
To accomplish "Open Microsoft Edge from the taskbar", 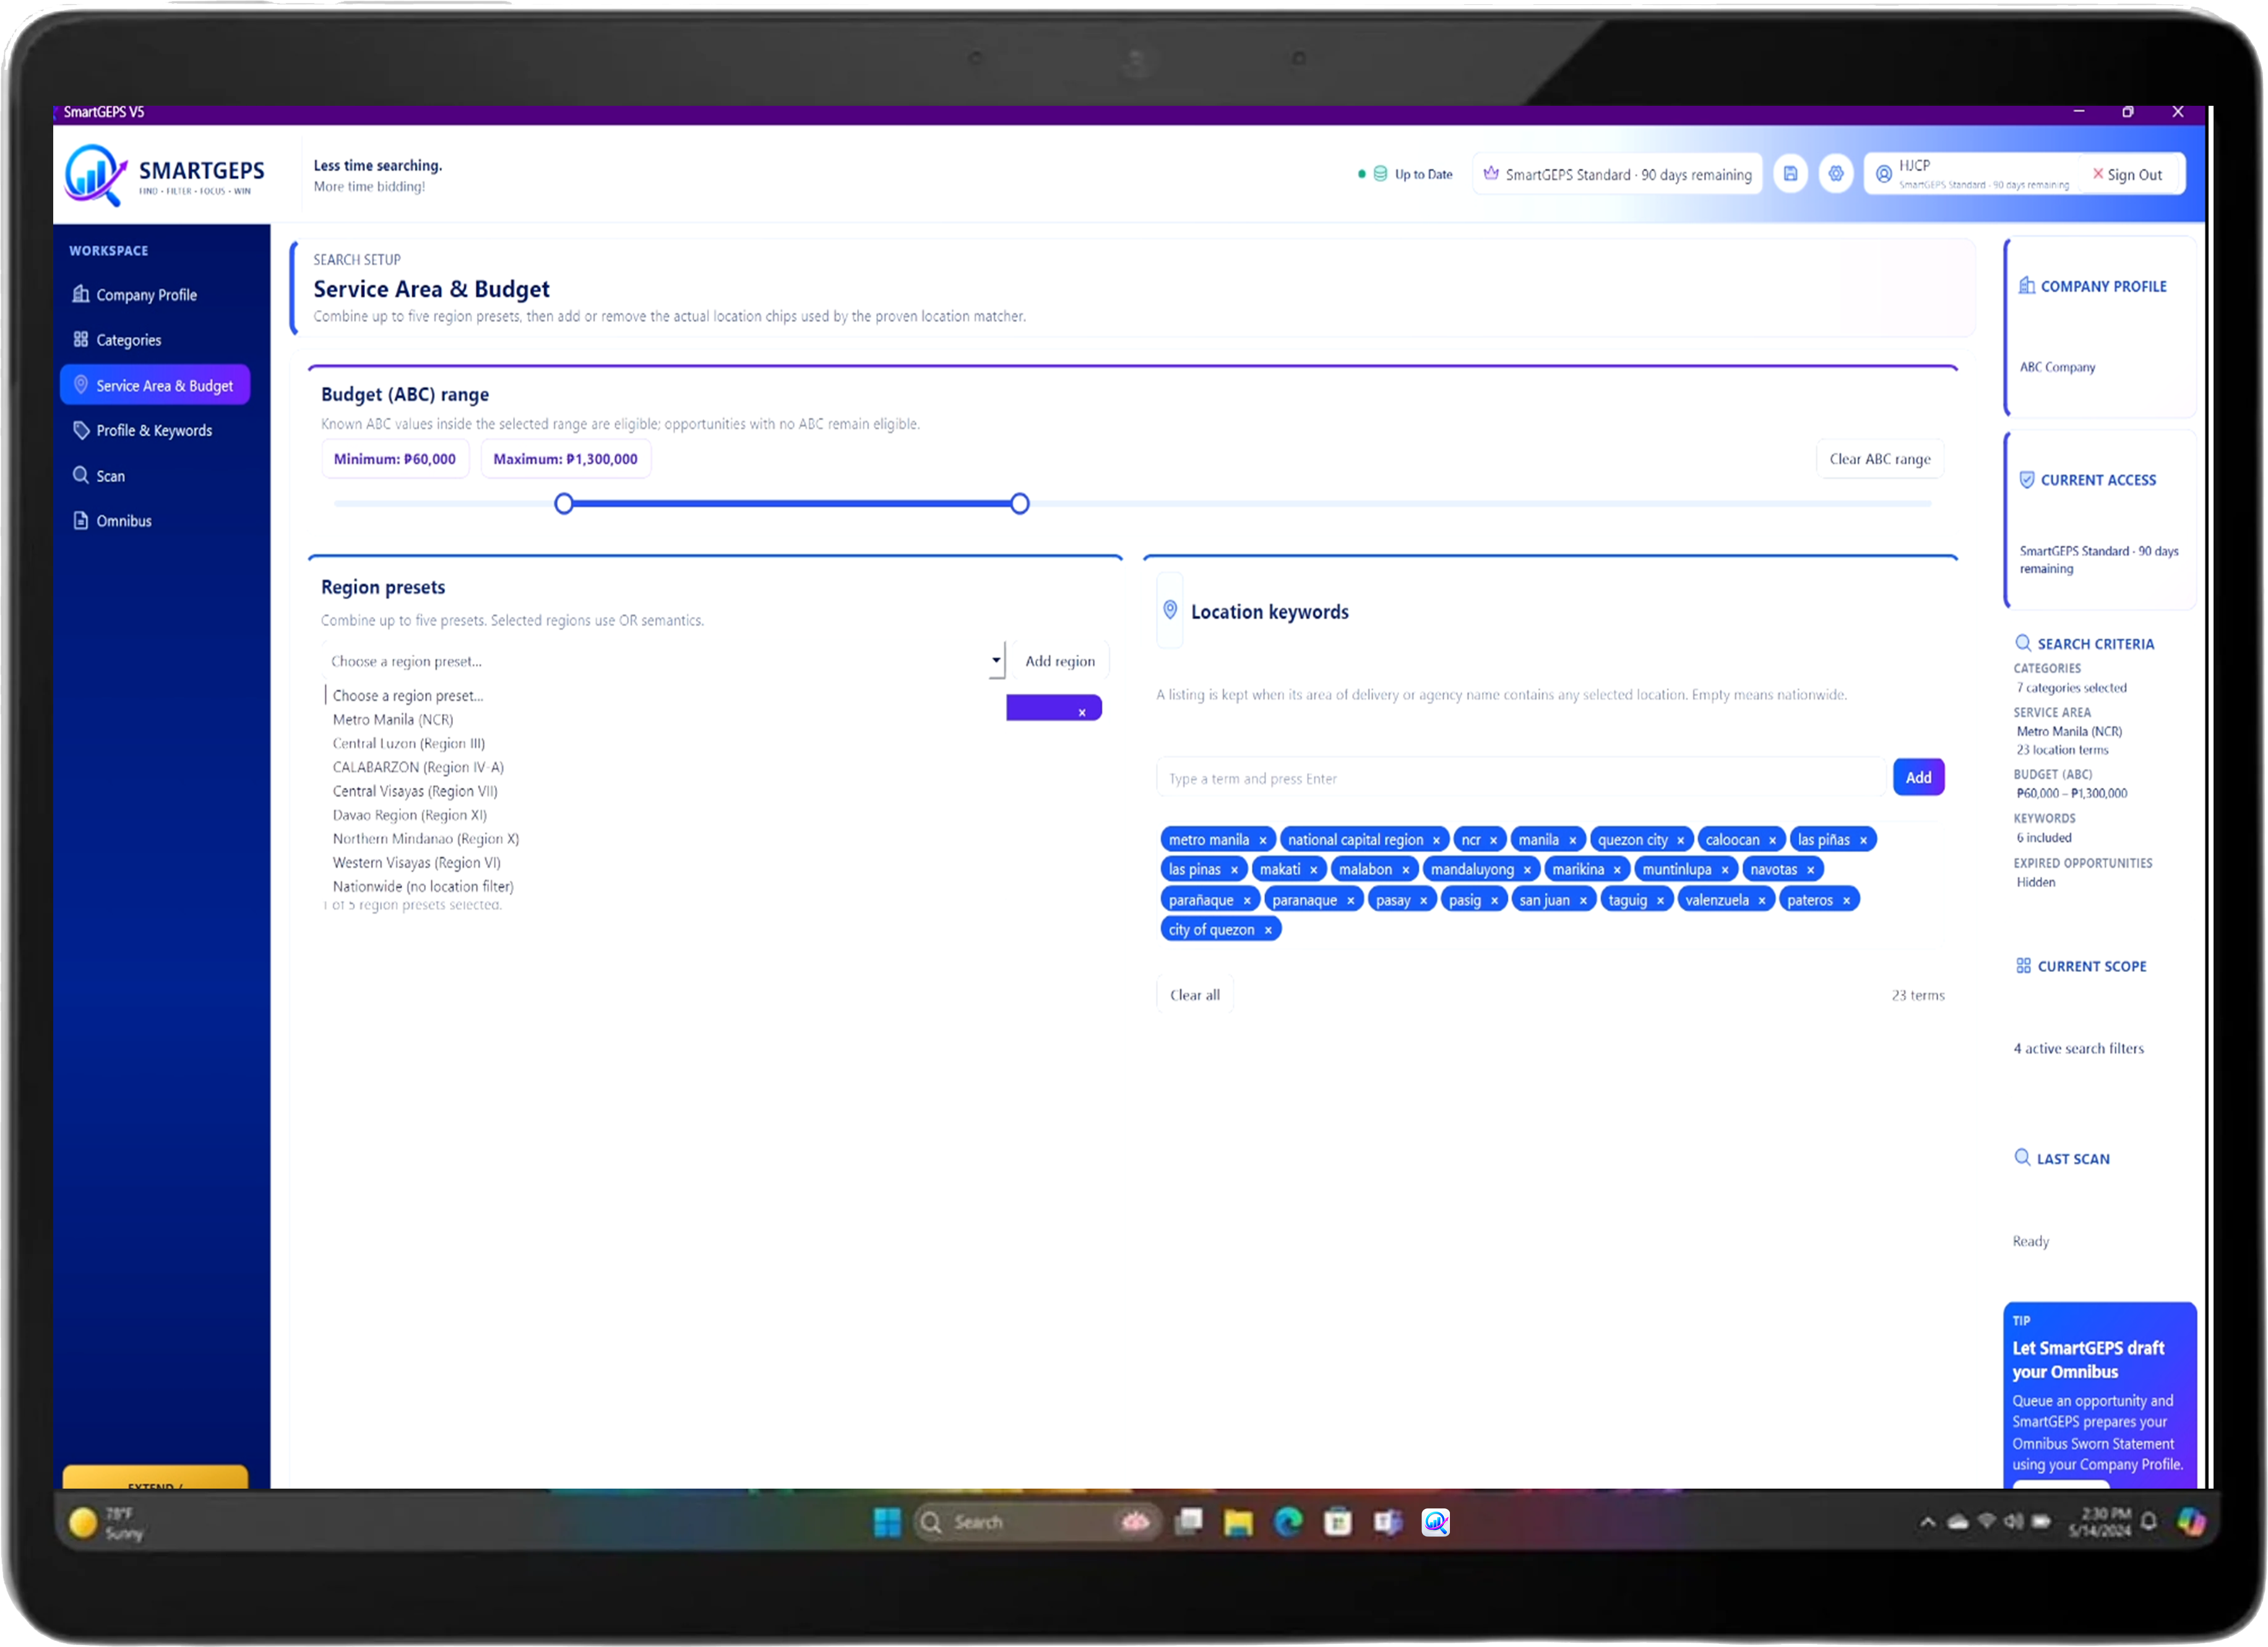I will [1288, 1522].
